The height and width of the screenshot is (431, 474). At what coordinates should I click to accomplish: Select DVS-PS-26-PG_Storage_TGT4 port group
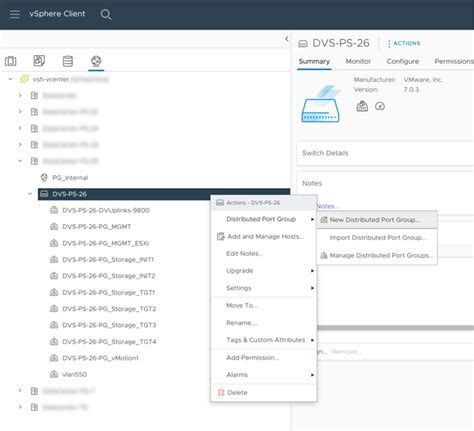click(109, 342)
